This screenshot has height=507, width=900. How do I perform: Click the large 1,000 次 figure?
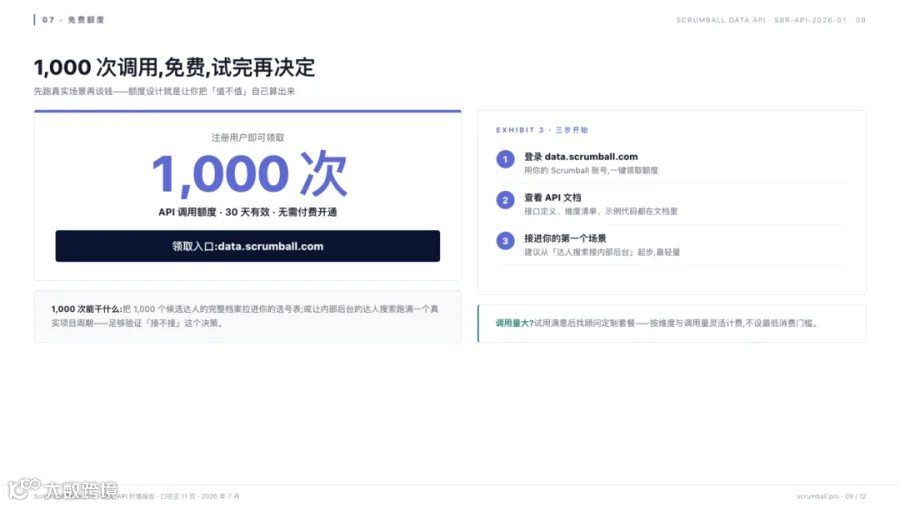(x=249, y=173)
